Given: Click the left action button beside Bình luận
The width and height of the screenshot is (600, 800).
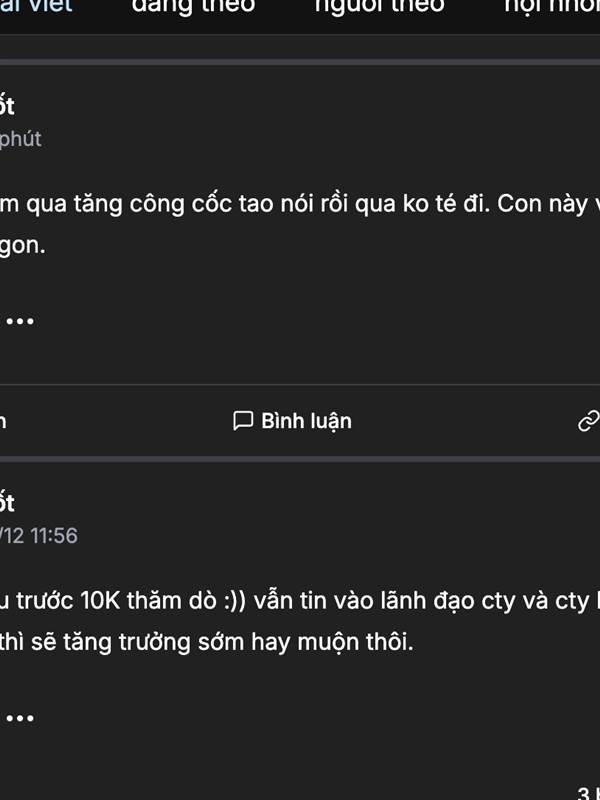Looking at the screenshot, I should point(4,420).
